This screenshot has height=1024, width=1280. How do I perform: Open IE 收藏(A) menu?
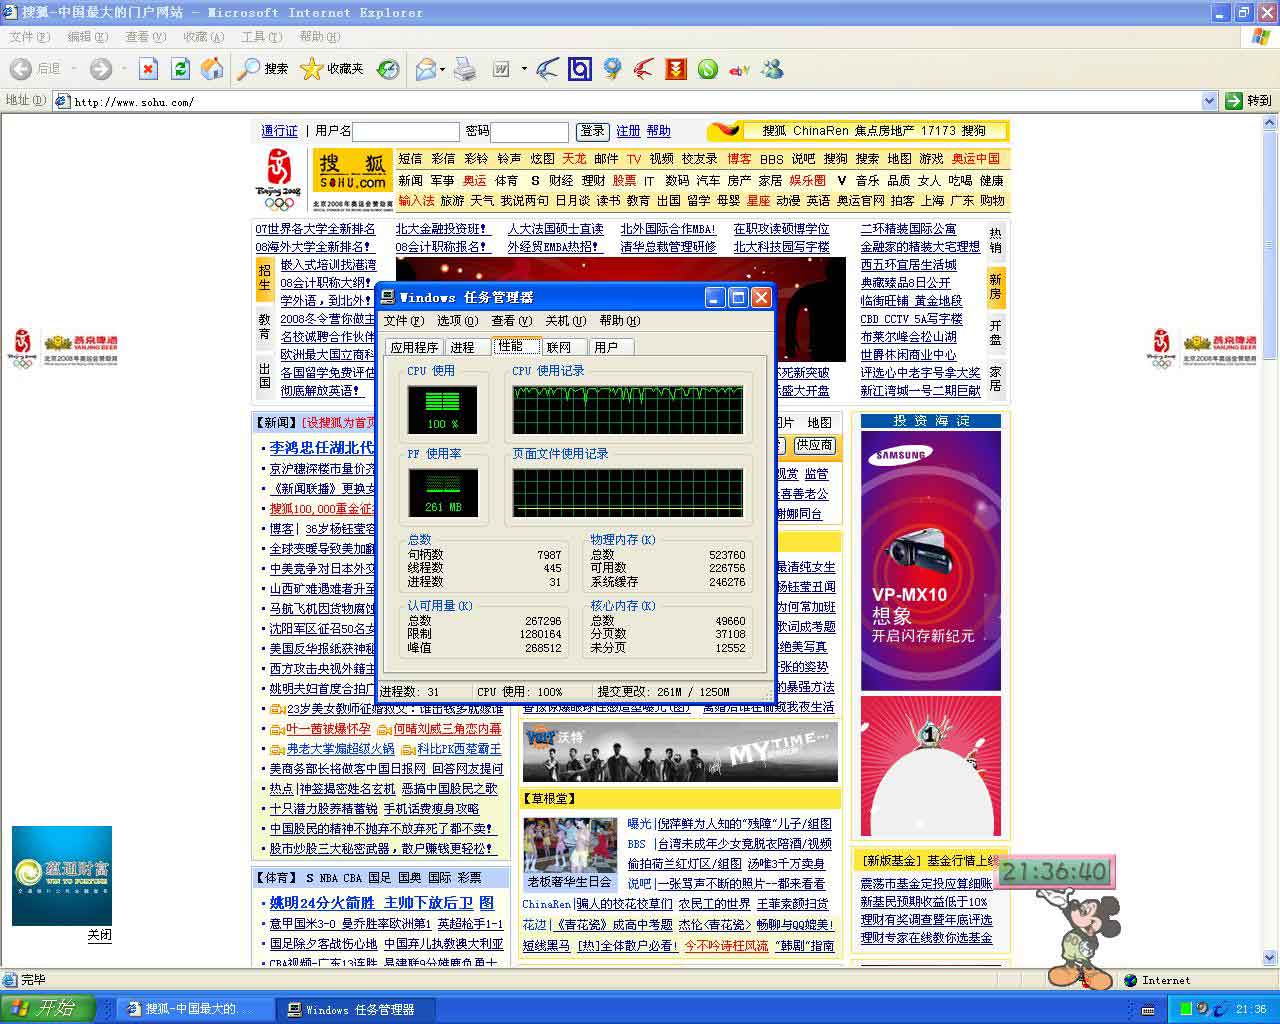coord(203,37)
